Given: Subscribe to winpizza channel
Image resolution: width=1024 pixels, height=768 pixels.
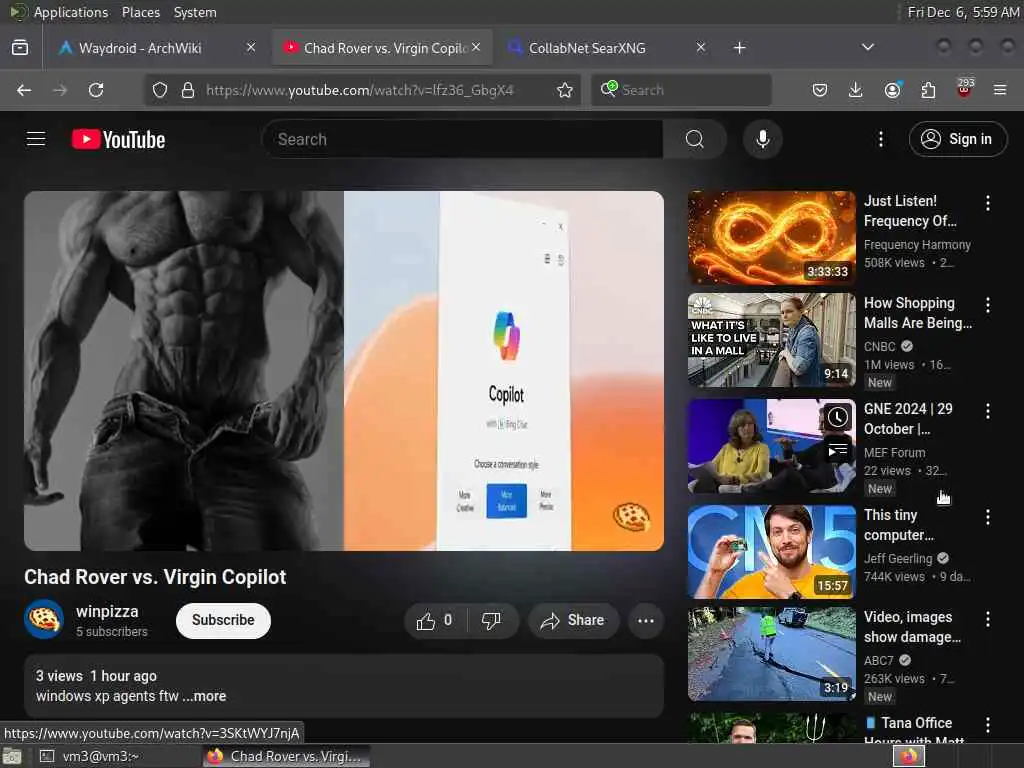Looking at the screenshot, I should [223, 620].
